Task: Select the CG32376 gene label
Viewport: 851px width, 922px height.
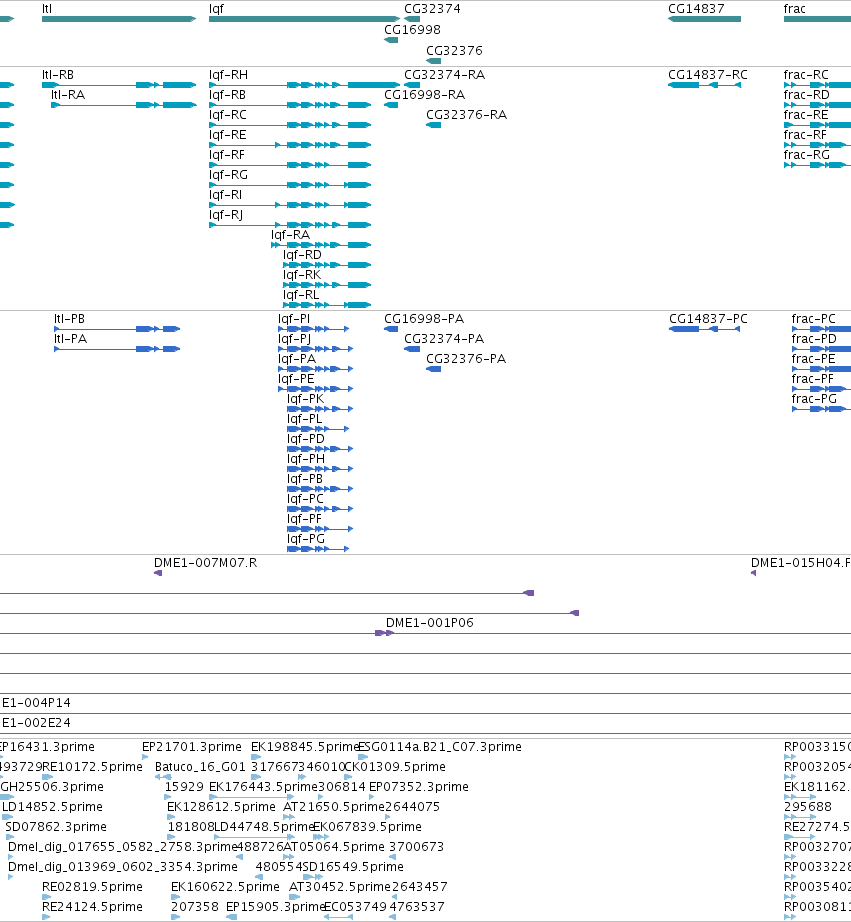Action: 454,51
